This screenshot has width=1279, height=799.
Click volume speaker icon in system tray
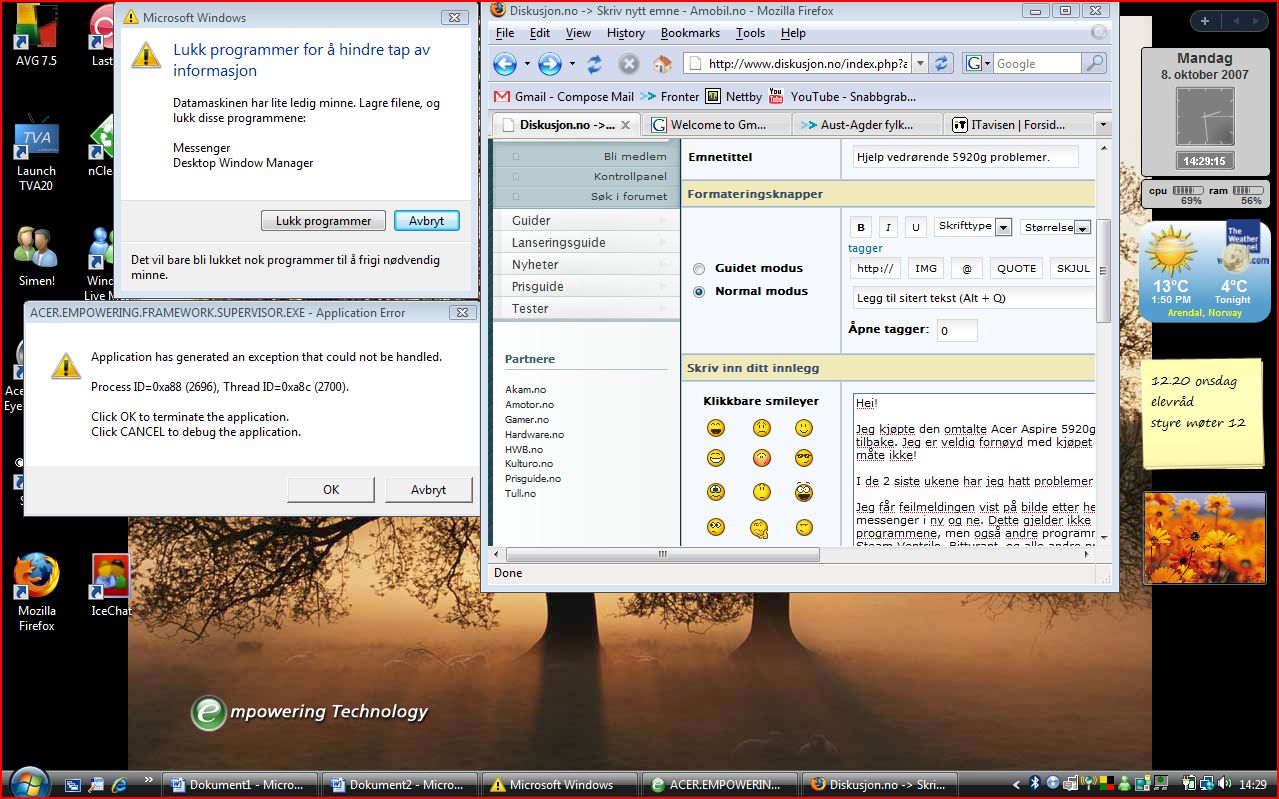tap(1225, 784)
